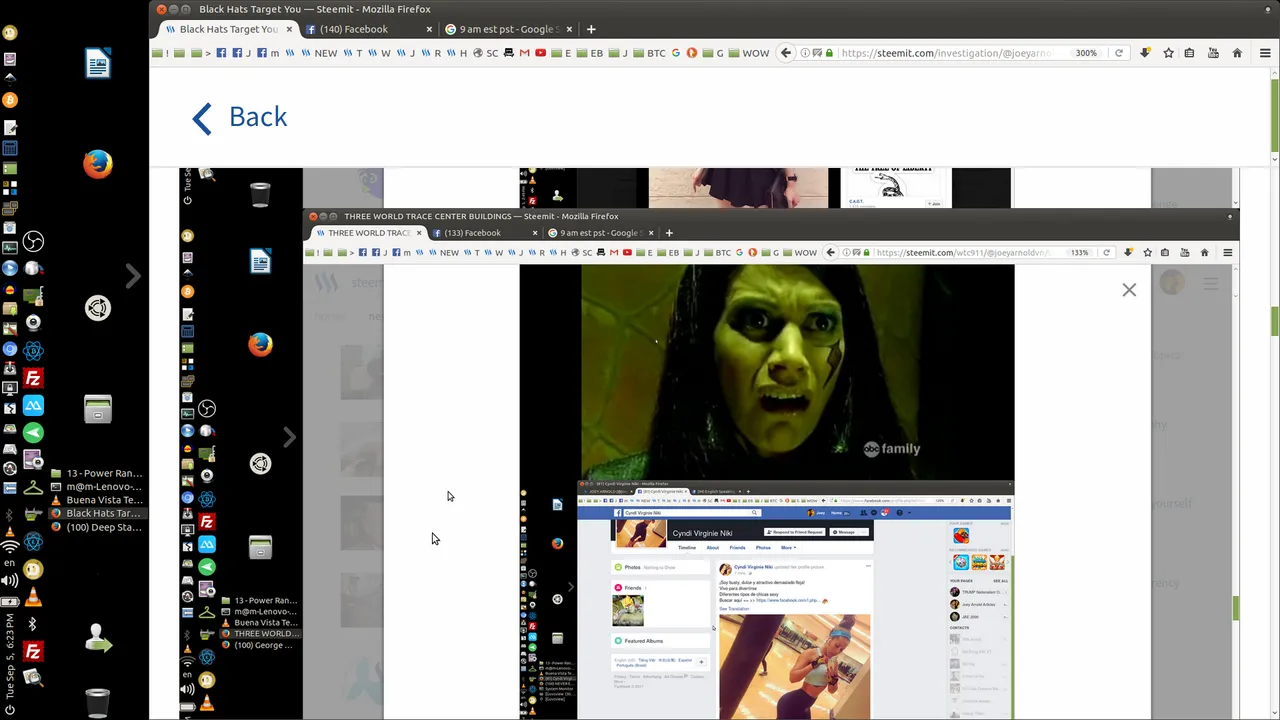Open power button beneath the 'Tue Sep 5' clock

(x=10, y=710)
